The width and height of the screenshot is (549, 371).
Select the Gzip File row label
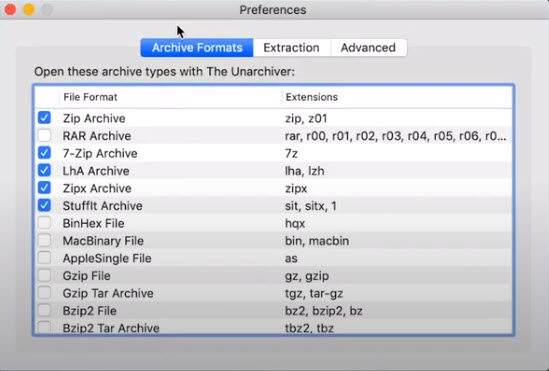[86, 276]
